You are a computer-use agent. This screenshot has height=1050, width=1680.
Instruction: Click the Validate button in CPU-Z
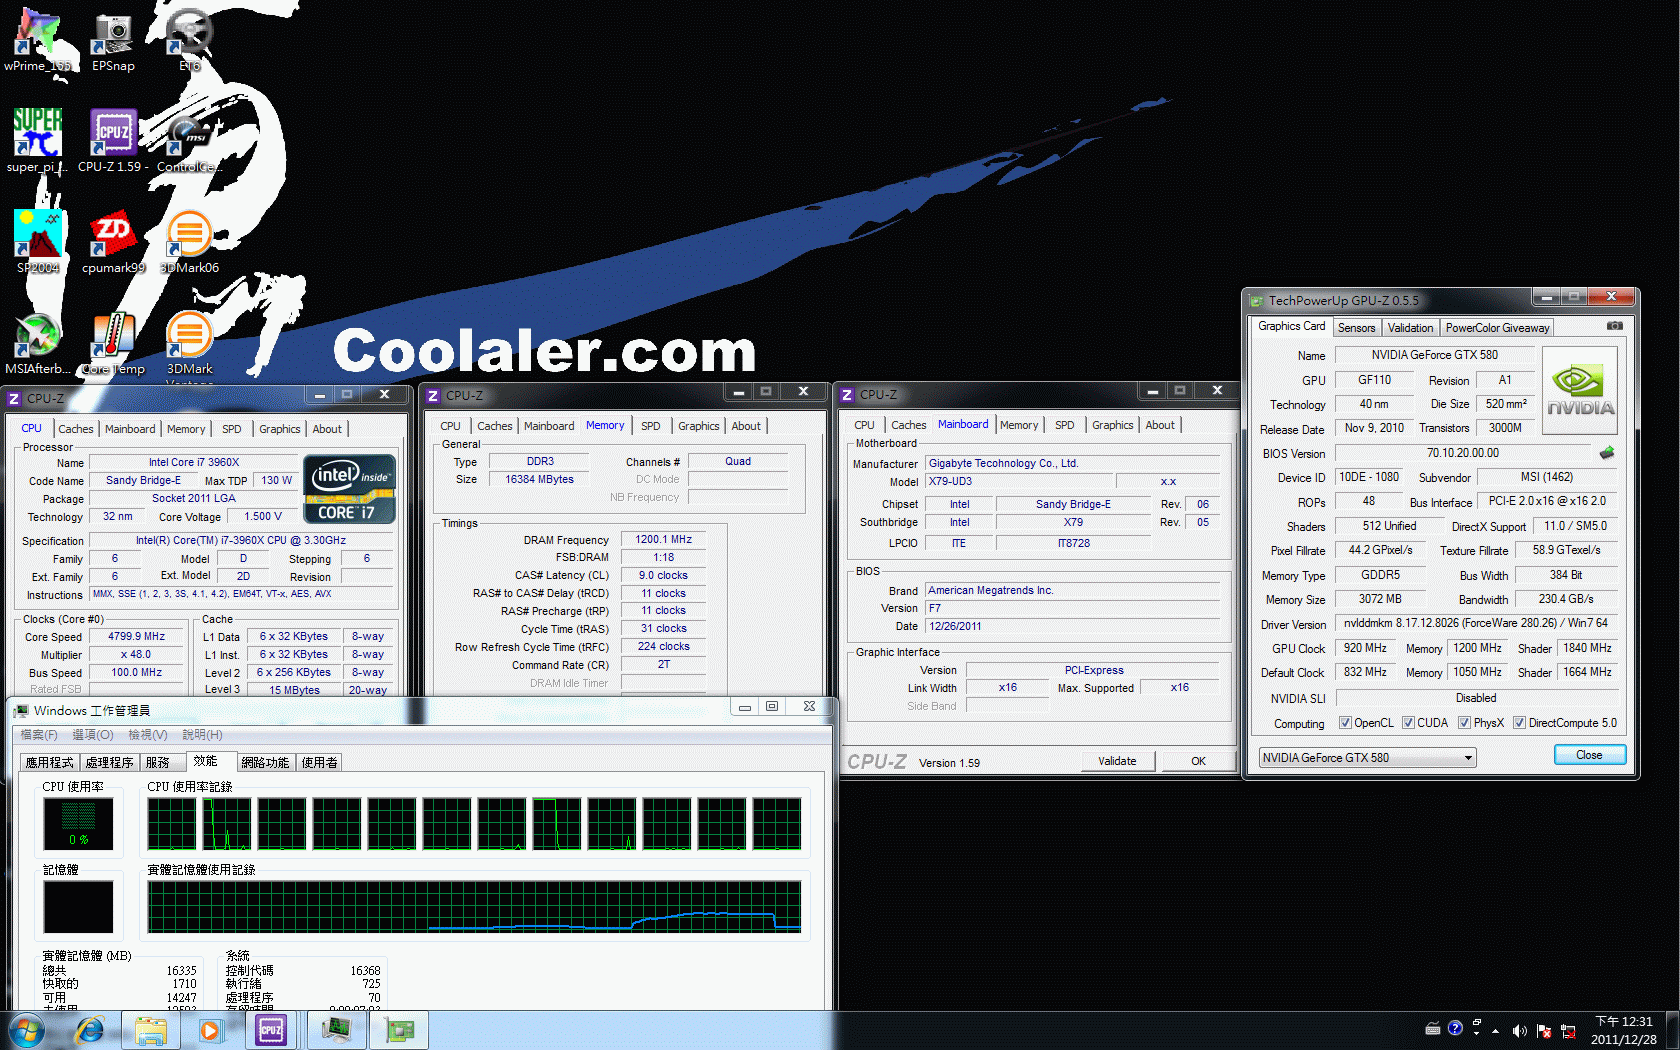(x=1117, y=761)
